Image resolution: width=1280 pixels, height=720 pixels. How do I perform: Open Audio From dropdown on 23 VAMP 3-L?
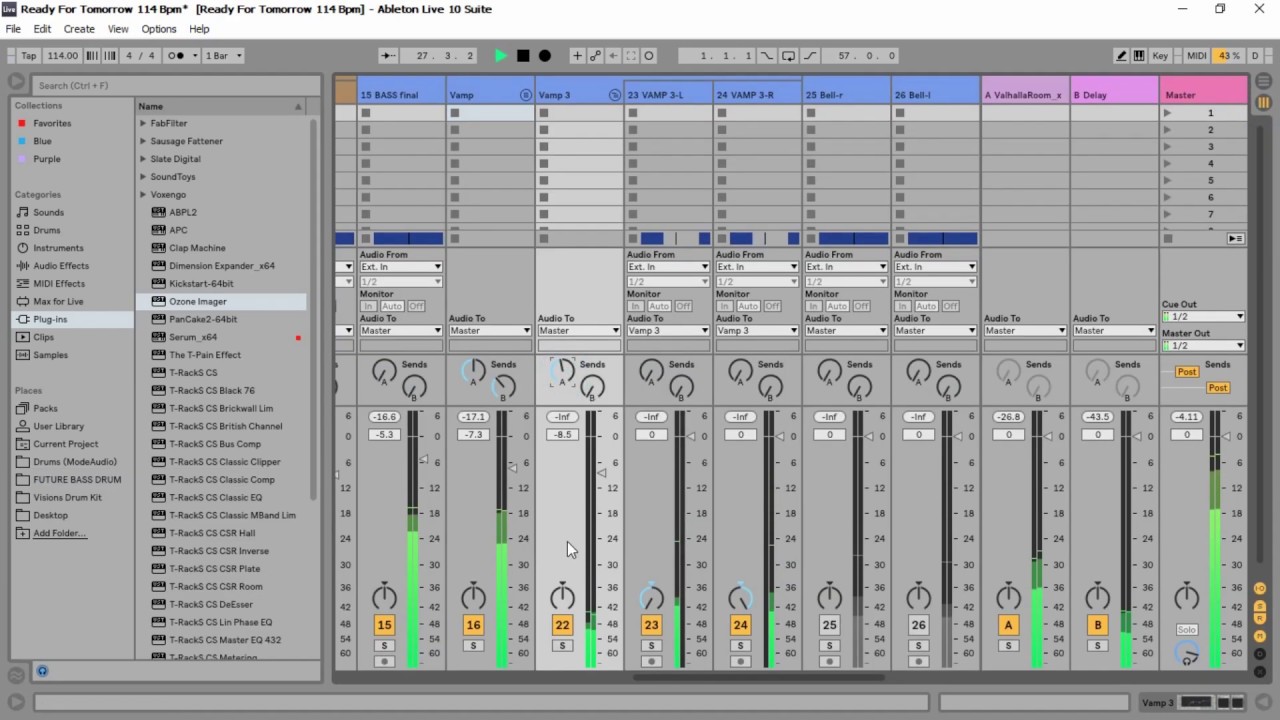tap(667, 267)
